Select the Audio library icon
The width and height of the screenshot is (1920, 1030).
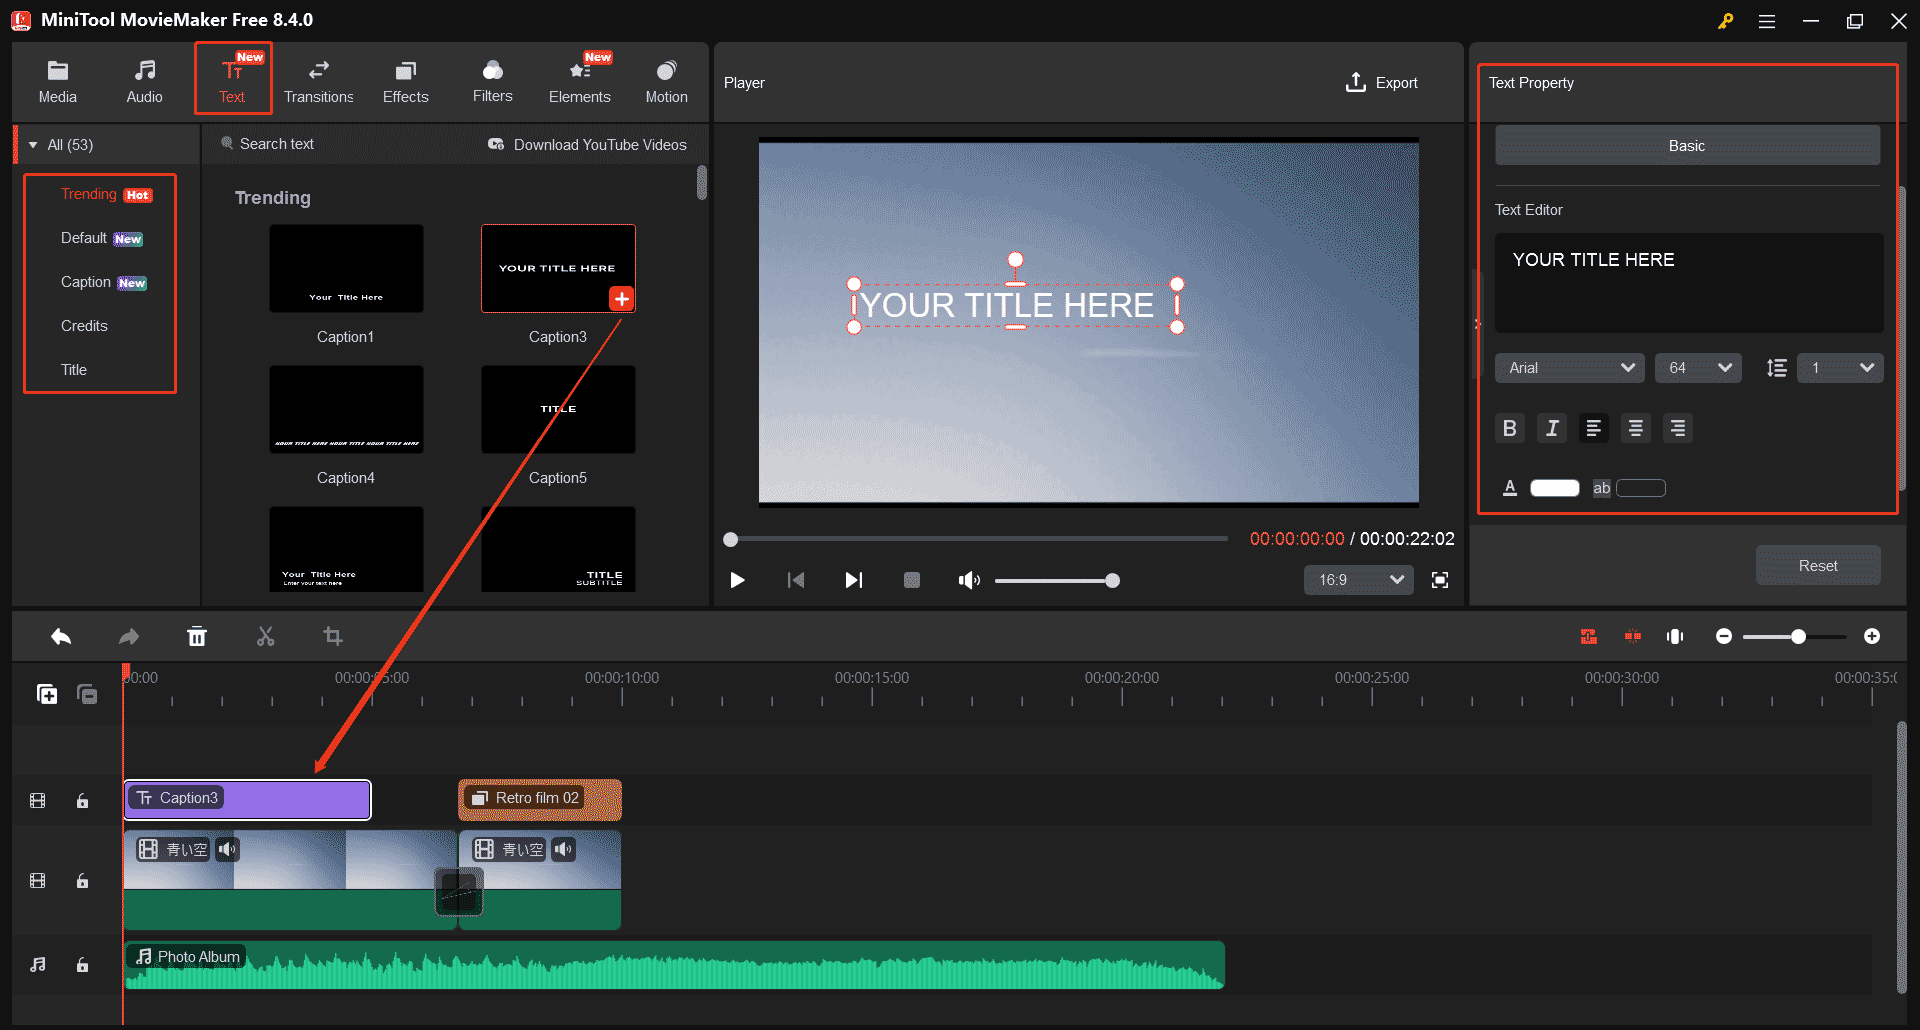point(144,80)
